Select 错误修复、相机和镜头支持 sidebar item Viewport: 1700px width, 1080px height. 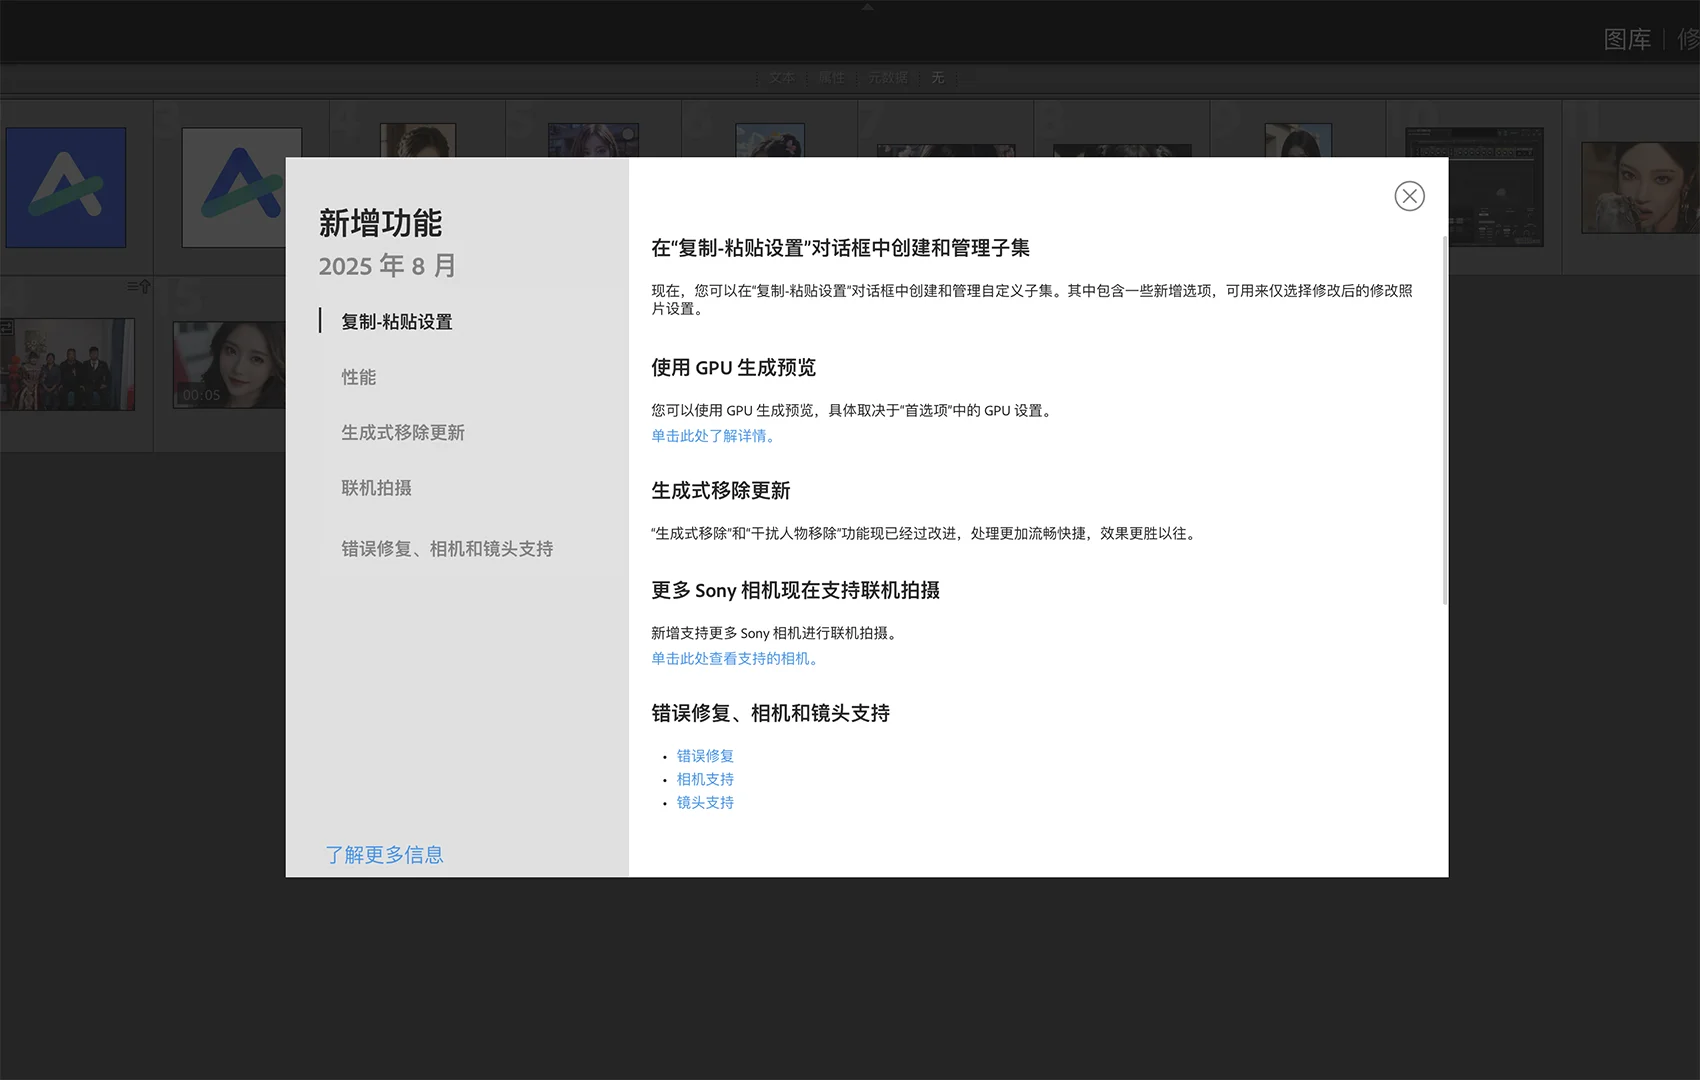(x=447, y=548)
